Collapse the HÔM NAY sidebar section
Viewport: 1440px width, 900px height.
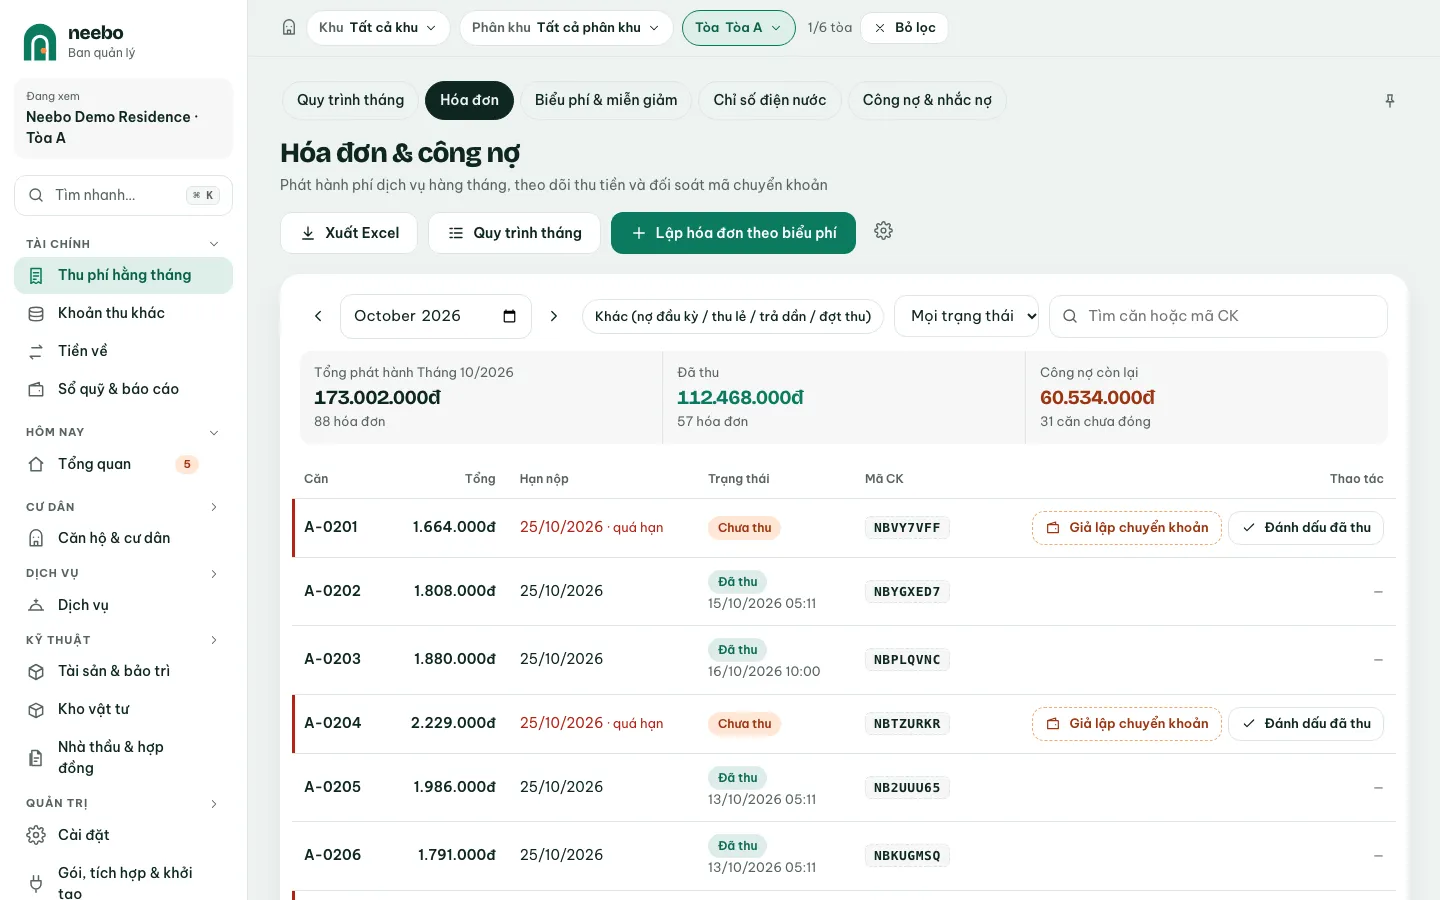(x=213, y=432)
